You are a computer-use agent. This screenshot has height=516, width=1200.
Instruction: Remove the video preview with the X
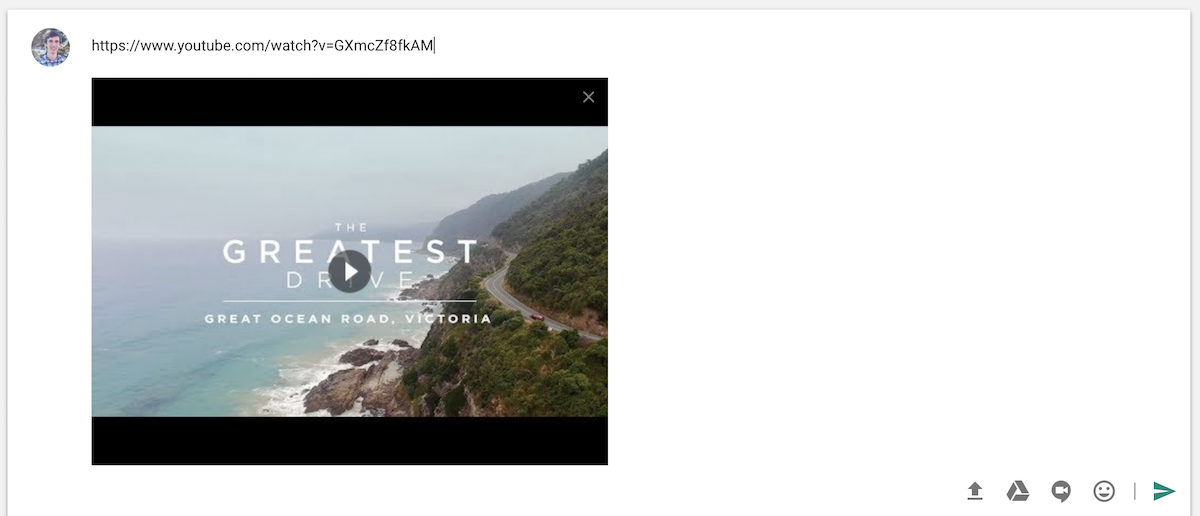(x=588, y=97)
